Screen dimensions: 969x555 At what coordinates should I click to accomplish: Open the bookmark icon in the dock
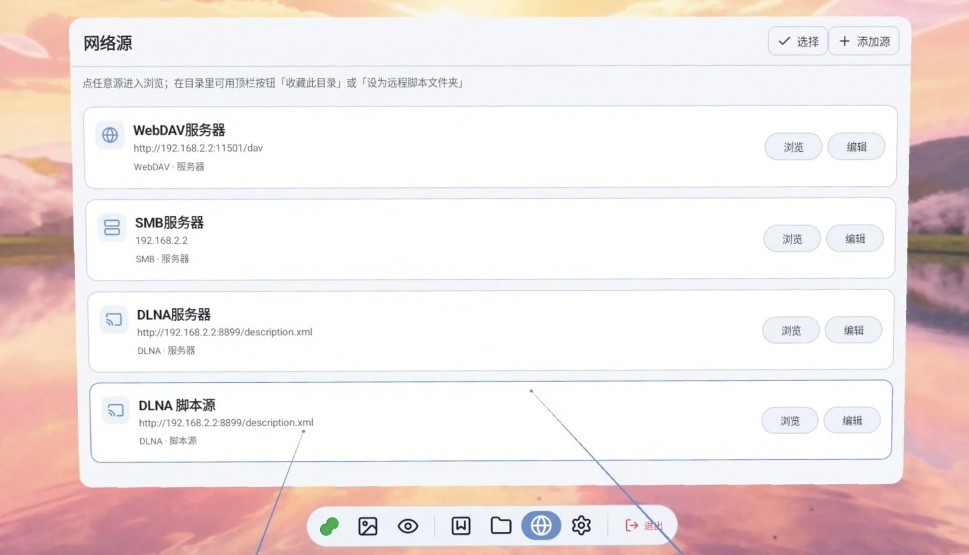tap(461, 526)
